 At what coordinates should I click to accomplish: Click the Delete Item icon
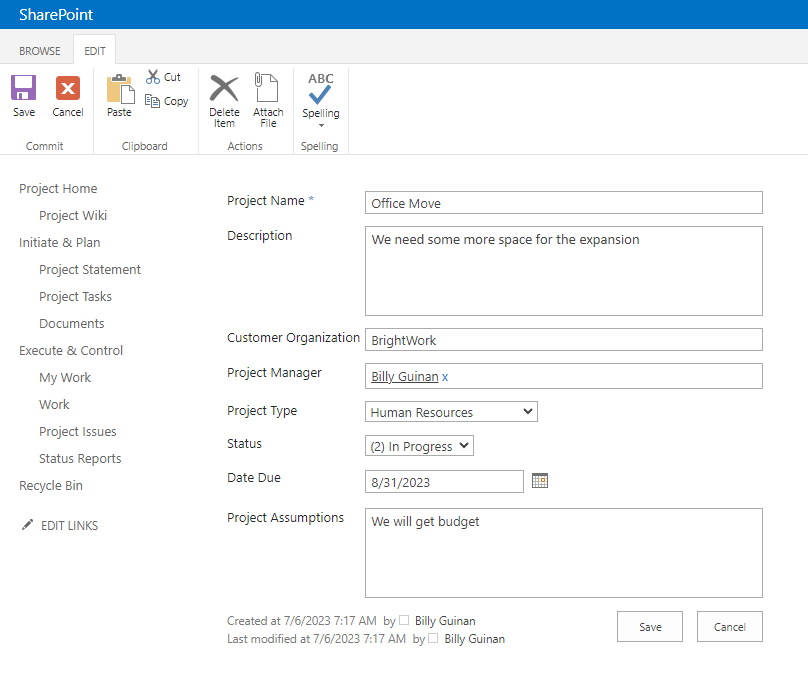tap(224, 88)
